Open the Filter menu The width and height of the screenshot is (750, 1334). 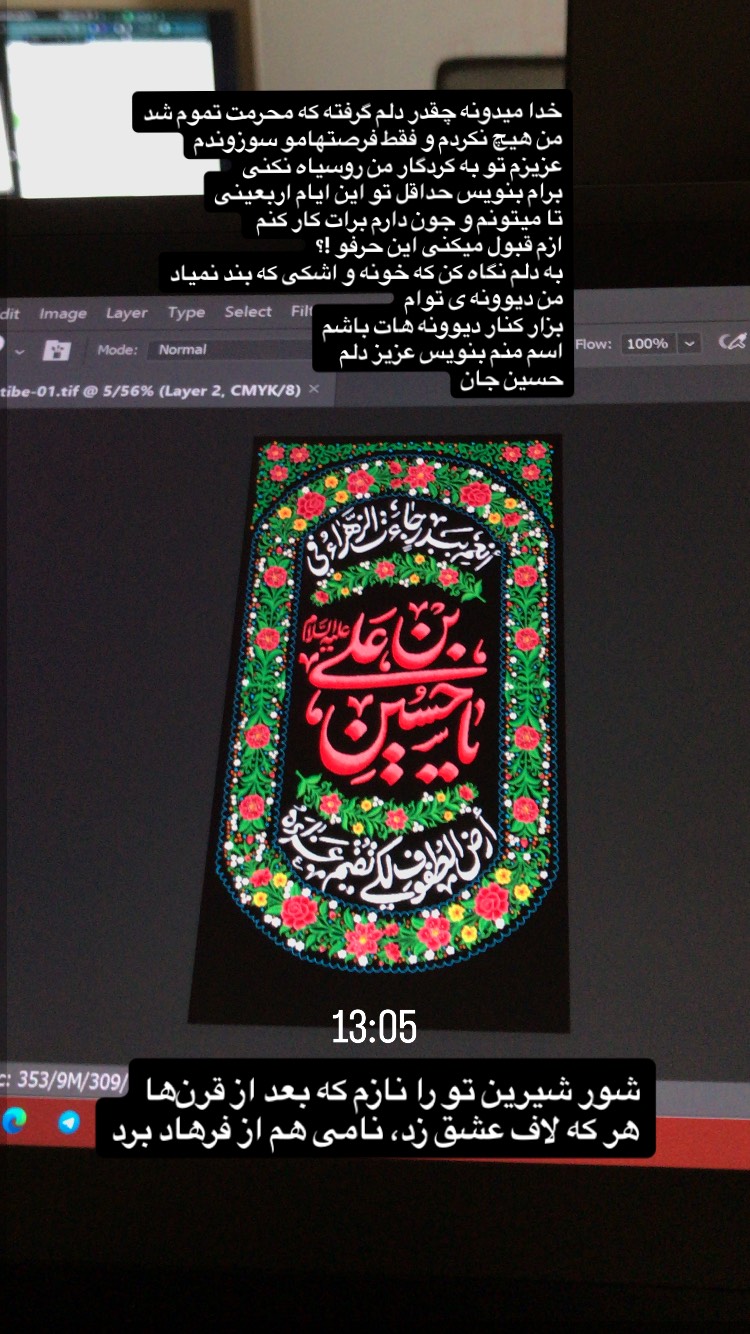301,311
